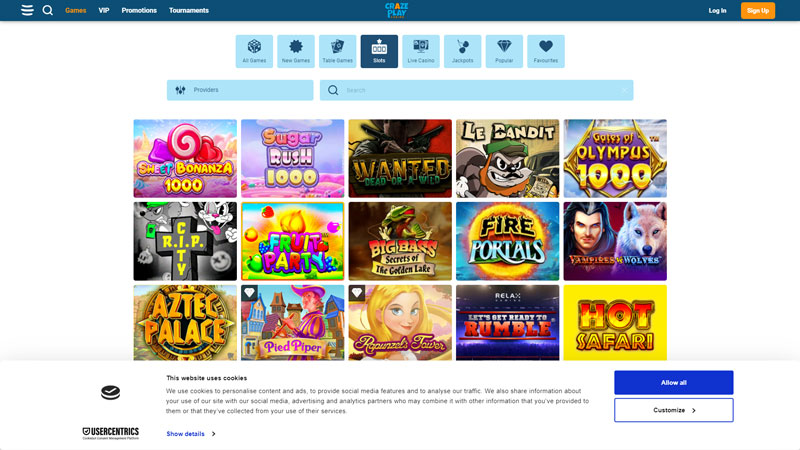Viewport: 800px width, 450px height.
Task: Click the cookie banner checkmark logo
Action: pos(110,392)
